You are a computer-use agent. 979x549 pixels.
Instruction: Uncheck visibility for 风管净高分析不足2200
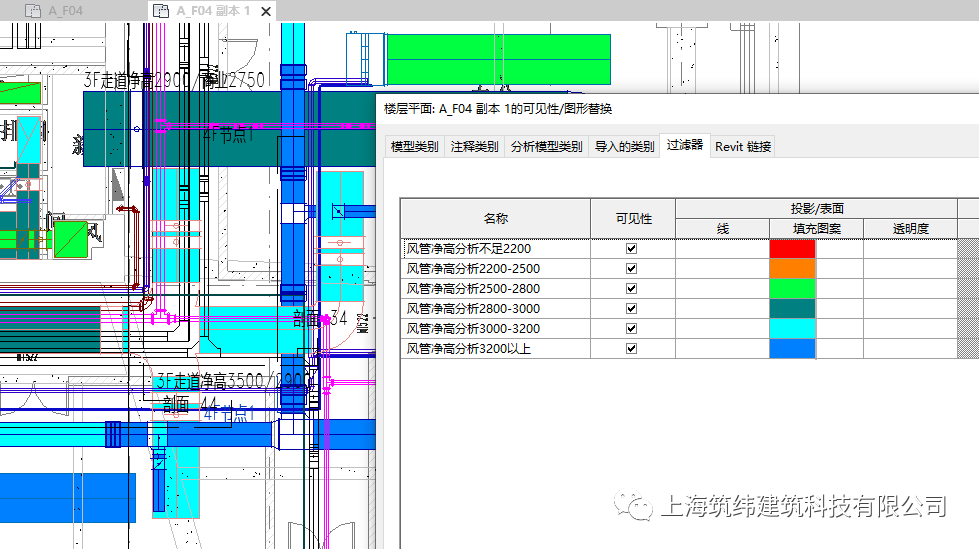pos(631,249)
